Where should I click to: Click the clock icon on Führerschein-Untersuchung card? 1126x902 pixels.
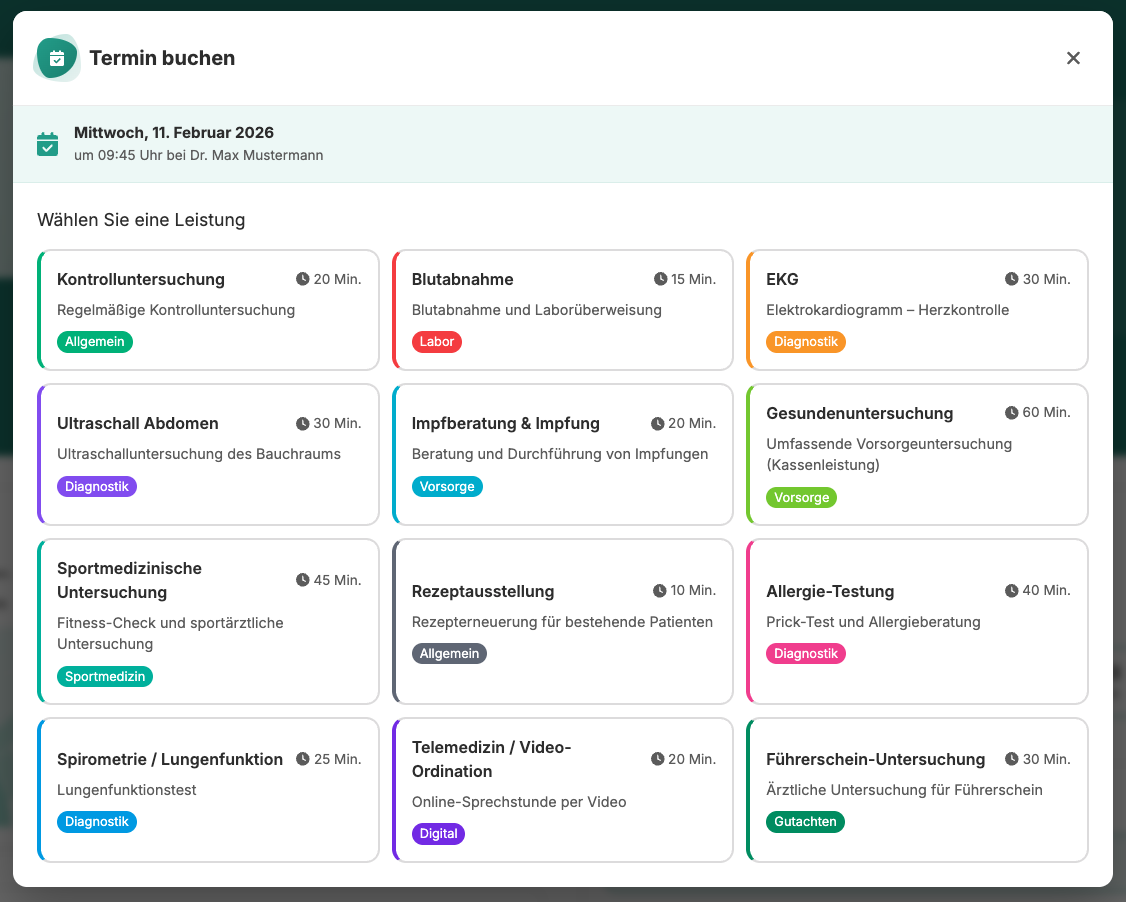[x=1012, y=759]
